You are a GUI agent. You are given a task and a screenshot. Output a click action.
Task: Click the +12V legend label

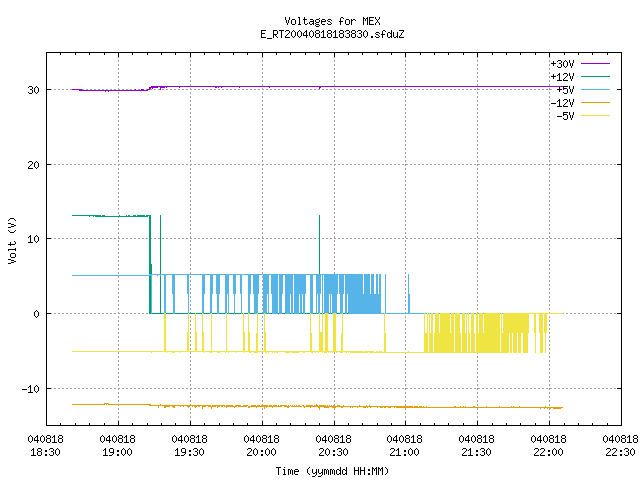click(x=562, y=77)
